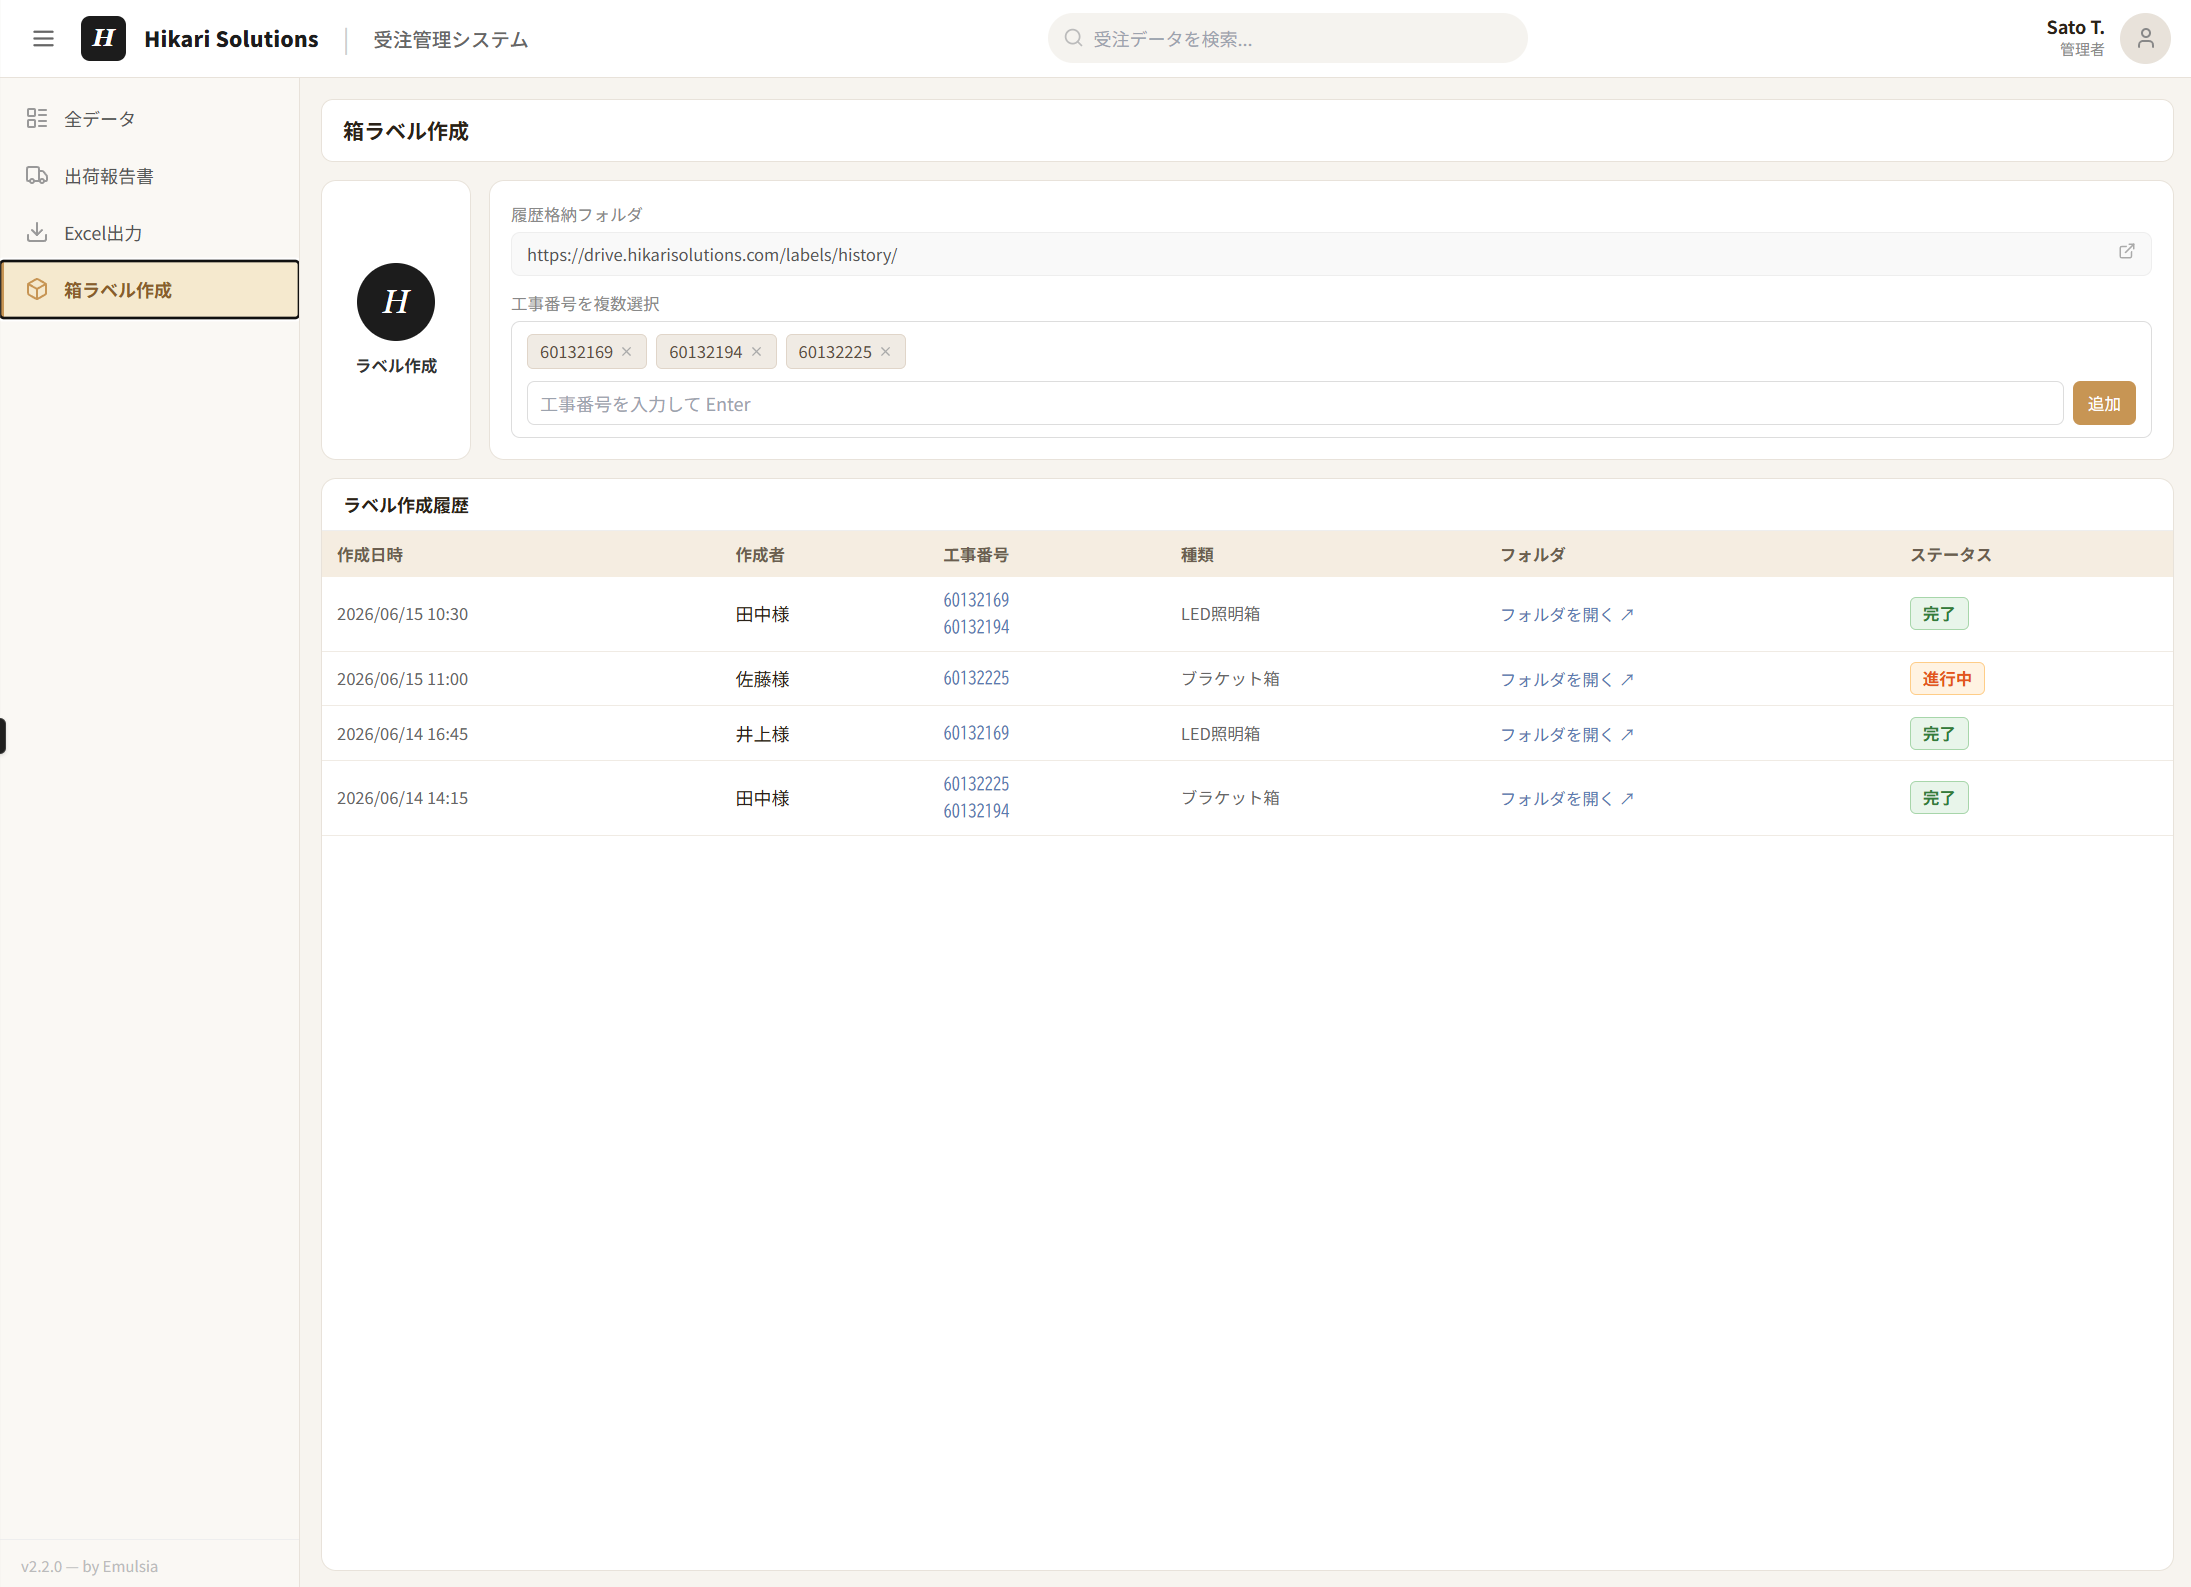Click the Hikari Solutions brand name
This screenshot has height=1587, width=2191.
click(231, 39)
